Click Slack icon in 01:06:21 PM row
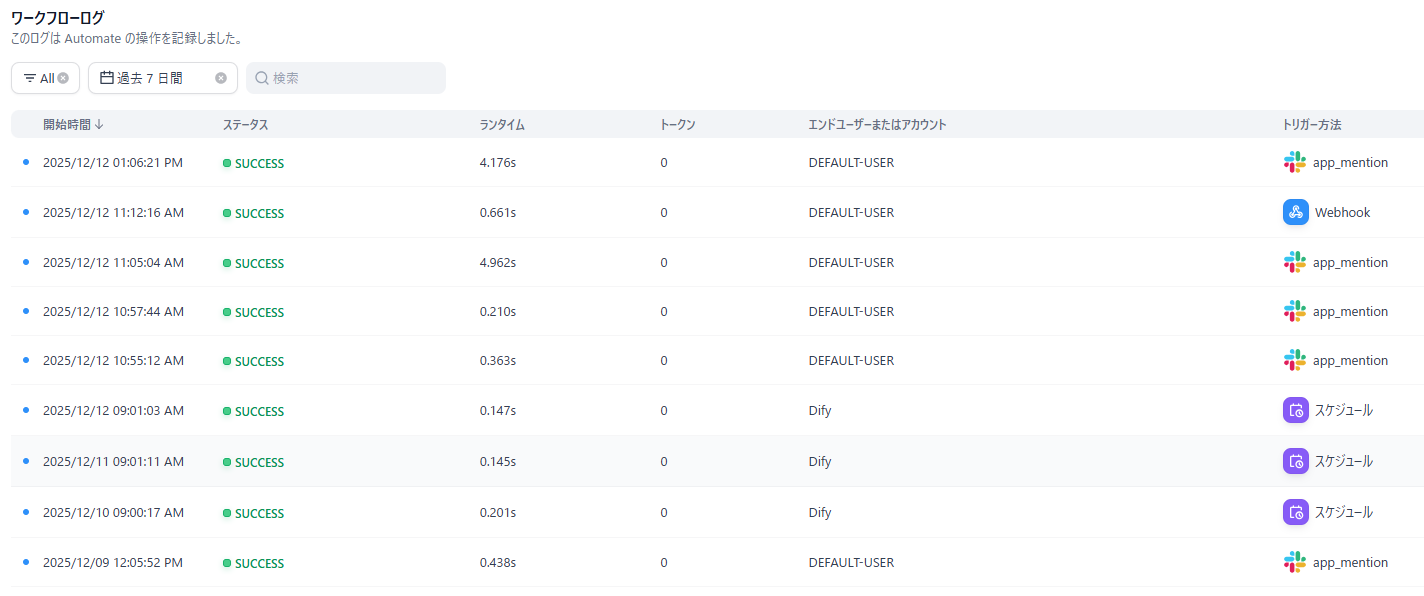Viewport: 1424px width, 596px height. coord(1295,162)
